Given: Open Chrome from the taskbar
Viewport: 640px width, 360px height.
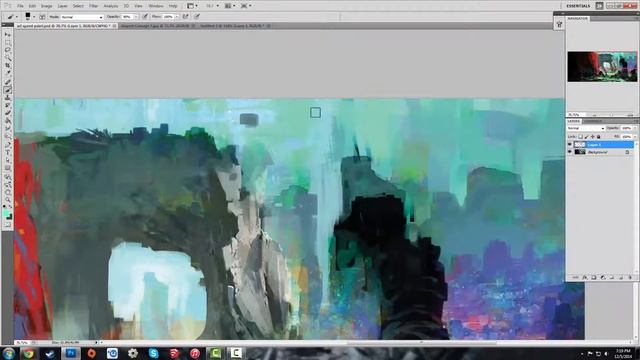Looking at the screenshot, I should pyautogui.click(x=29, y=353).
